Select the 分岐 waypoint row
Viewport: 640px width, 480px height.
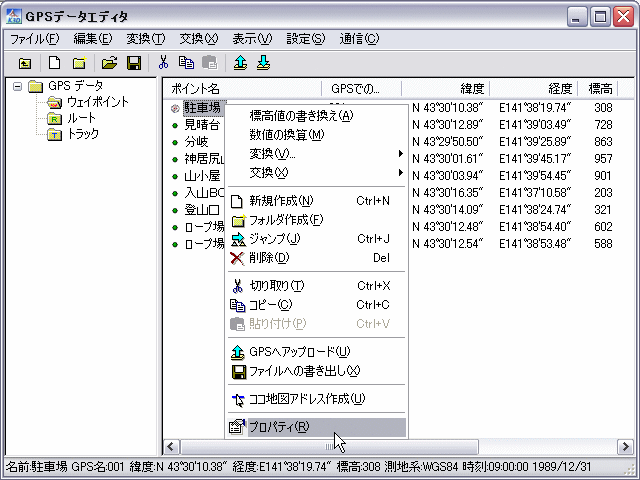point(196,142)
